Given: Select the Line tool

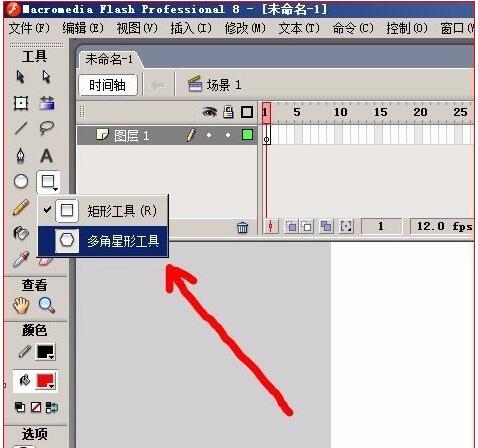Looking at the screenshot, I should tap(21, 128).
